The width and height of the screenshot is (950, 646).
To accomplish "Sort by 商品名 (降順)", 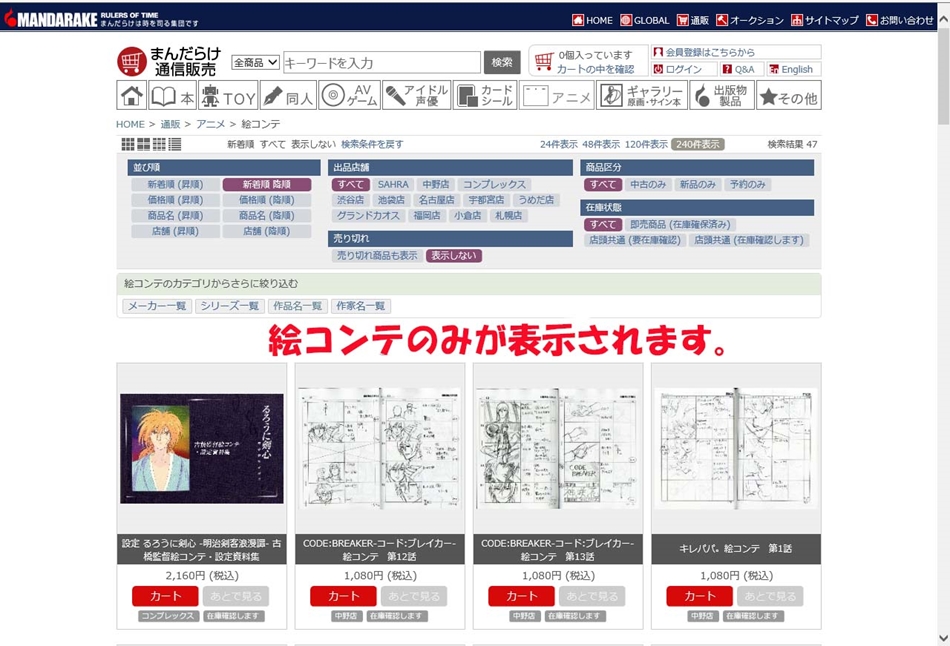I will pyautogui.click(x=267, y=216).
